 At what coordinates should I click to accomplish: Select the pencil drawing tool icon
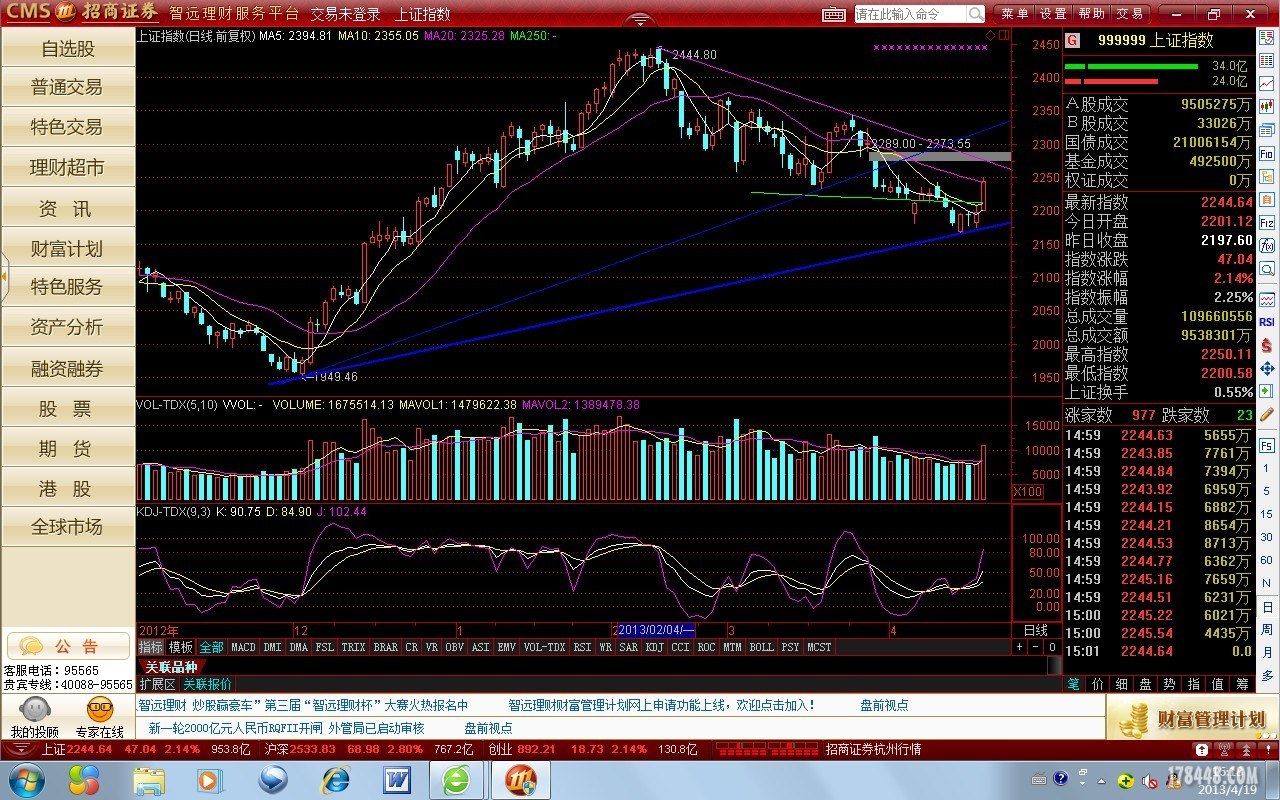(1267, 413)
